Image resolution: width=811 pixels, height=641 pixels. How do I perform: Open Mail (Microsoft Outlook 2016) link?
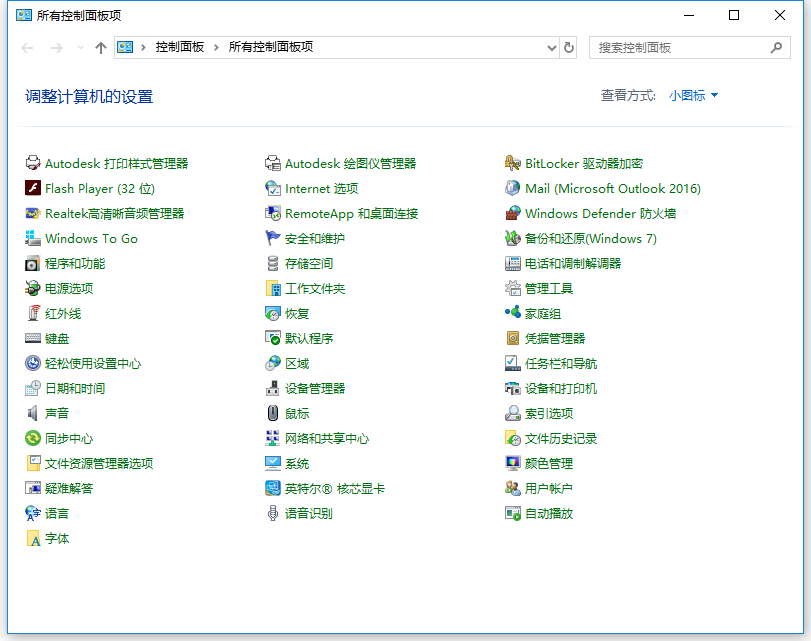click(x=613, y=188)
